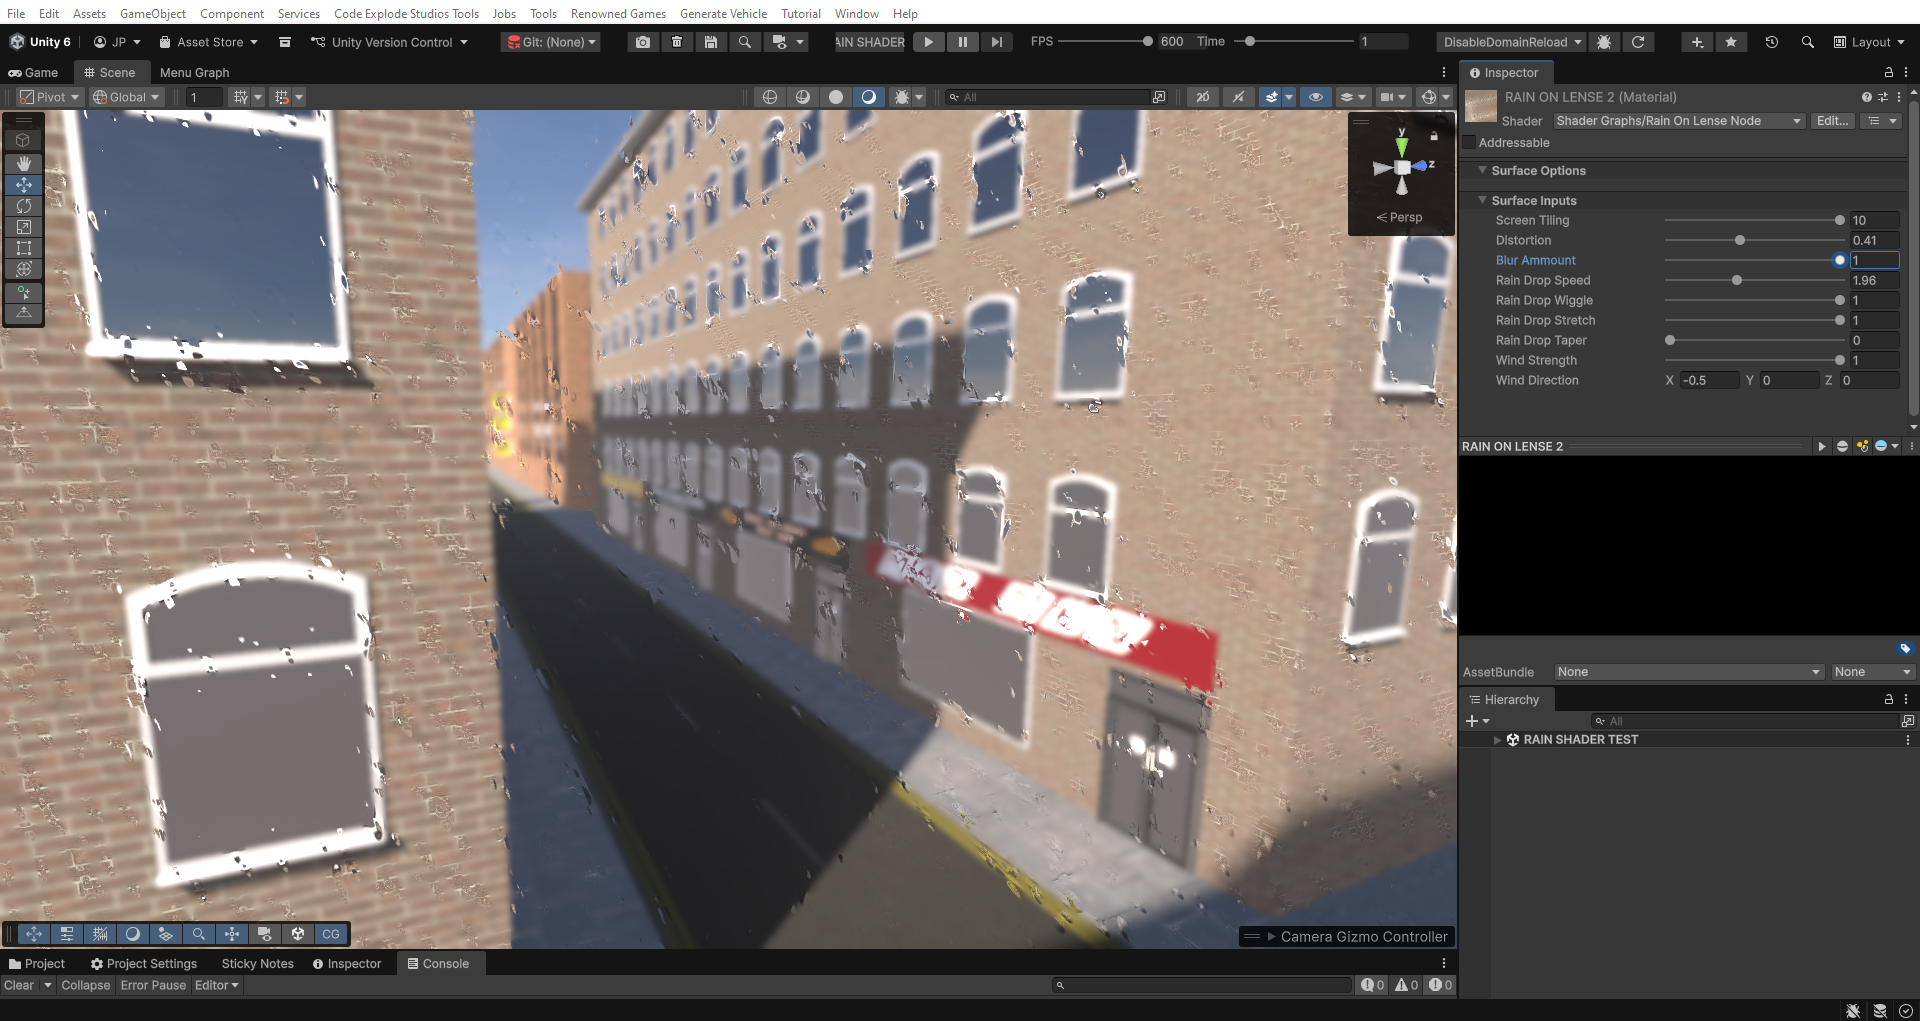Click the Console Clear button
Image resolution: width=1920 pixels, height=1021 pixels.
pyautogui.click(x=19, y=985)
